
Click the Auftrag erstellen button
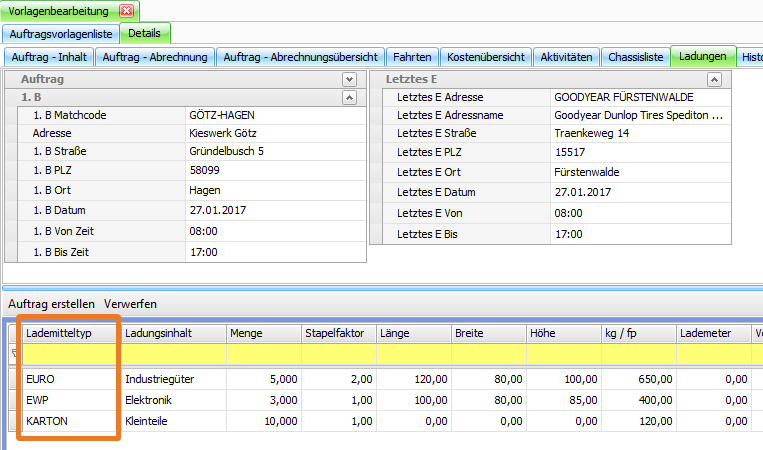point(51,303)
